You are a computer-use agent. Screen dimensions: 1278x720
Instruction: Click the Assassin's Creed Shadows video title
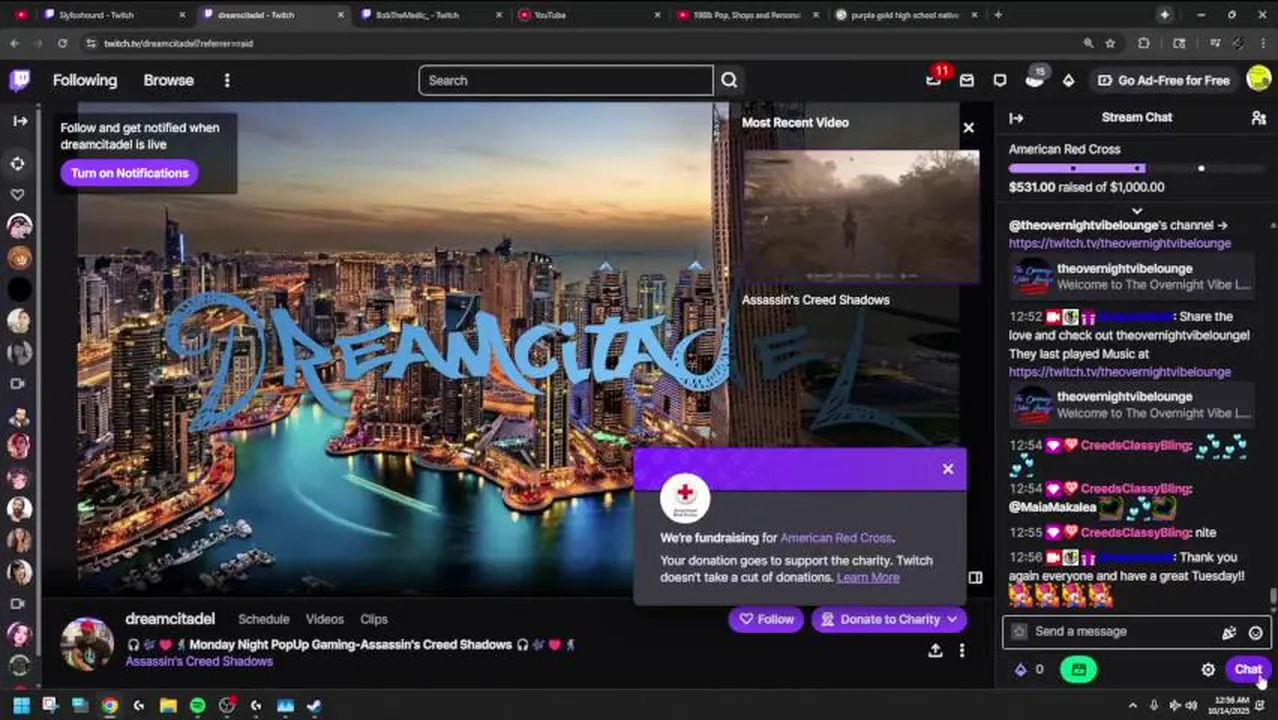815,299
